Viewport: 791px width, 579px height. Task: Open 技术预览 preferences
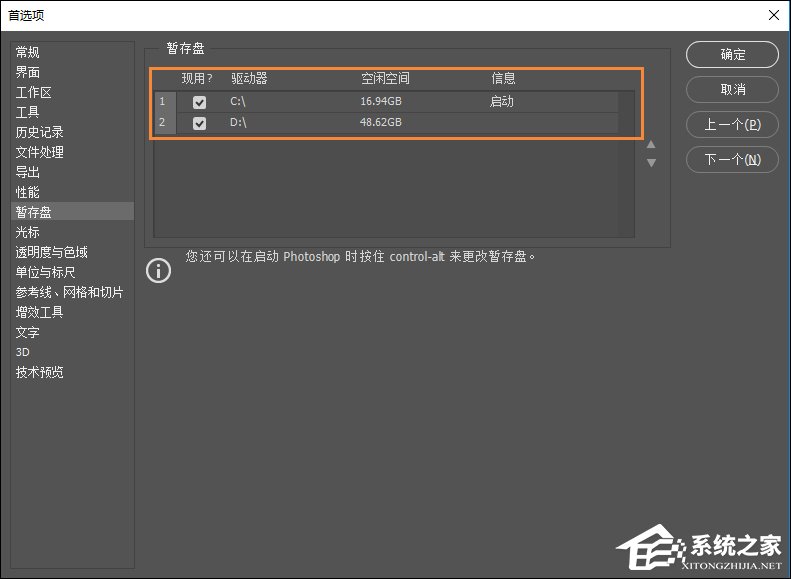click(39, 372)
